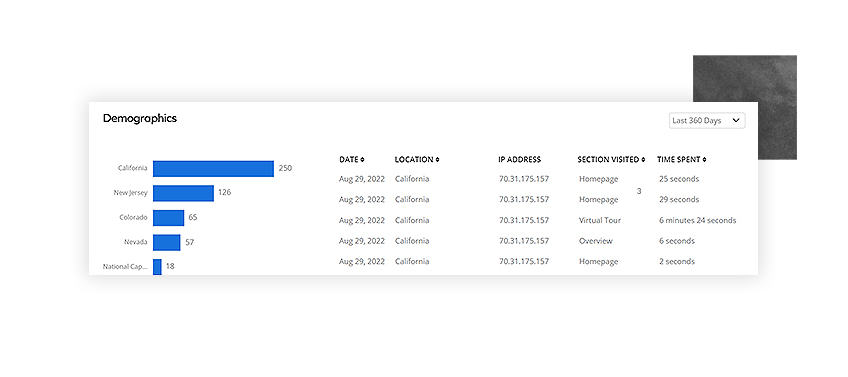
Task: Click the Colorado bar in chart
Action: pyautogui.click(x=168, y=218)
